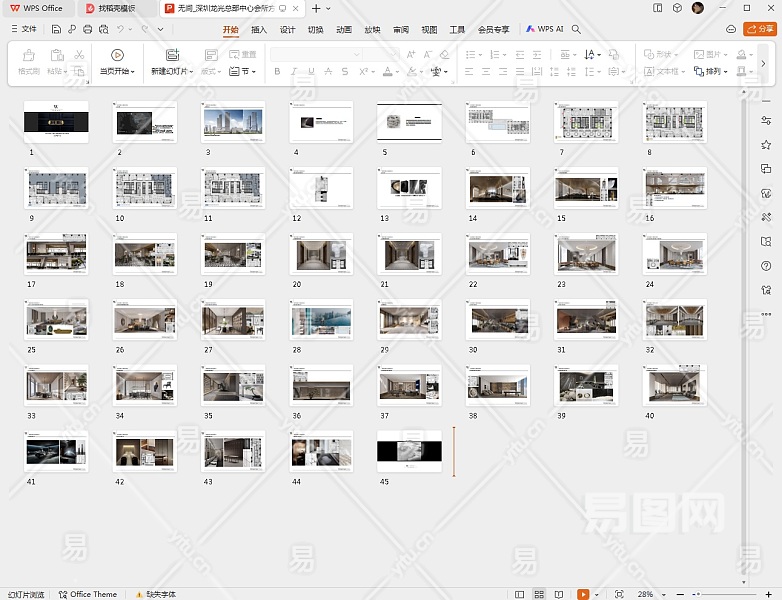
Task: Select slide thumbnail number 28
Action: (322, 319)
